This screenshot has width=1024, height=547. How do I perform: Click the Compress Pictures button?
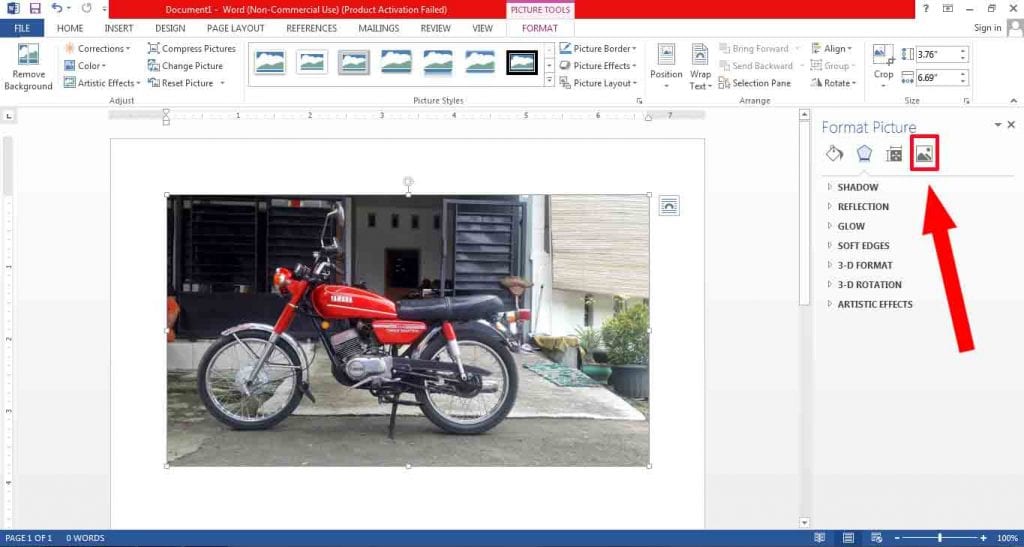pyautogui.click(x=192, y=48)
